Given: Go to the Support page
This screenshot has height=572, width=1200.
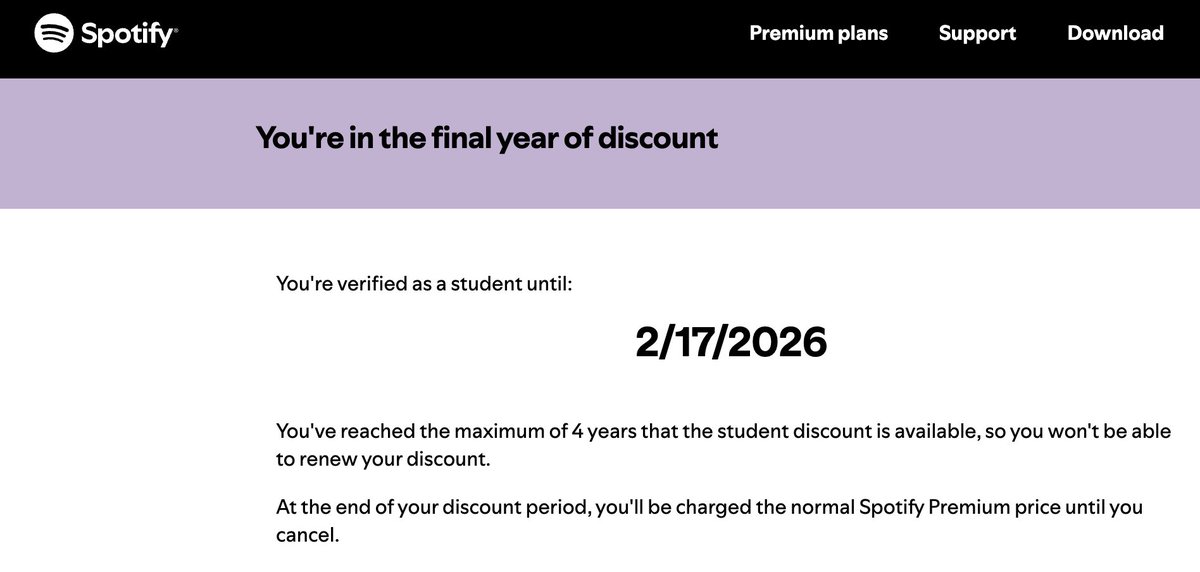Looking at the screenshot, I should (x=977, y=33).
